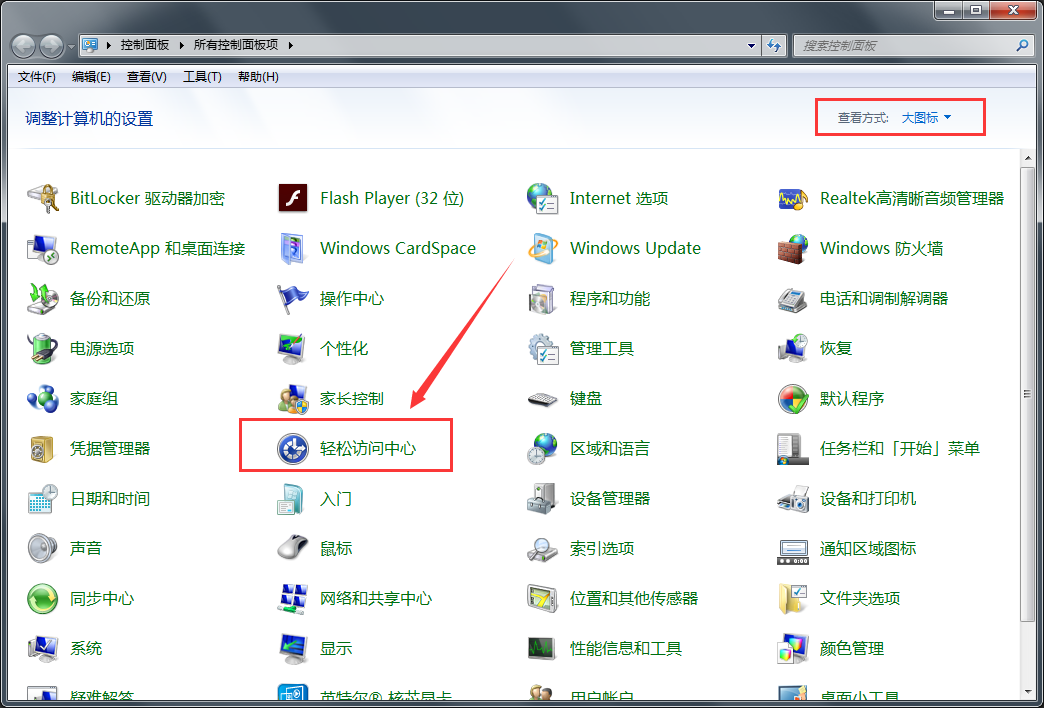Open the RemoteApp 和桌面连接 icon
Screen dimensions: 1044x708
(x=43, y=248)
